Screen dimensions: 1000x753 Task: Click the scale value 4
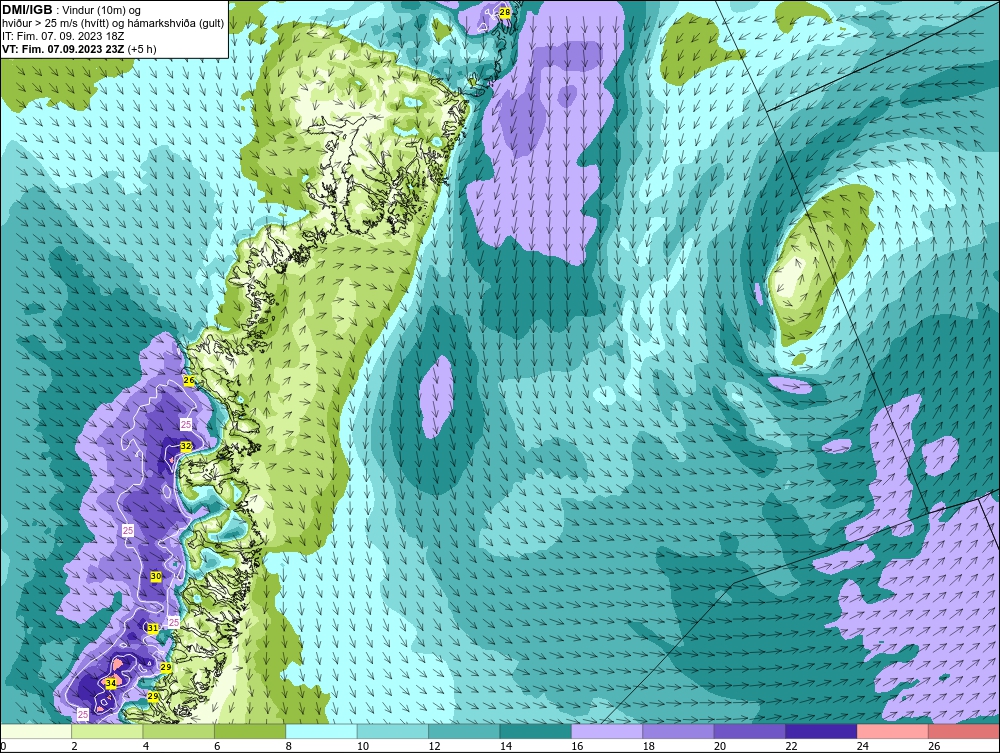[146, 746]
